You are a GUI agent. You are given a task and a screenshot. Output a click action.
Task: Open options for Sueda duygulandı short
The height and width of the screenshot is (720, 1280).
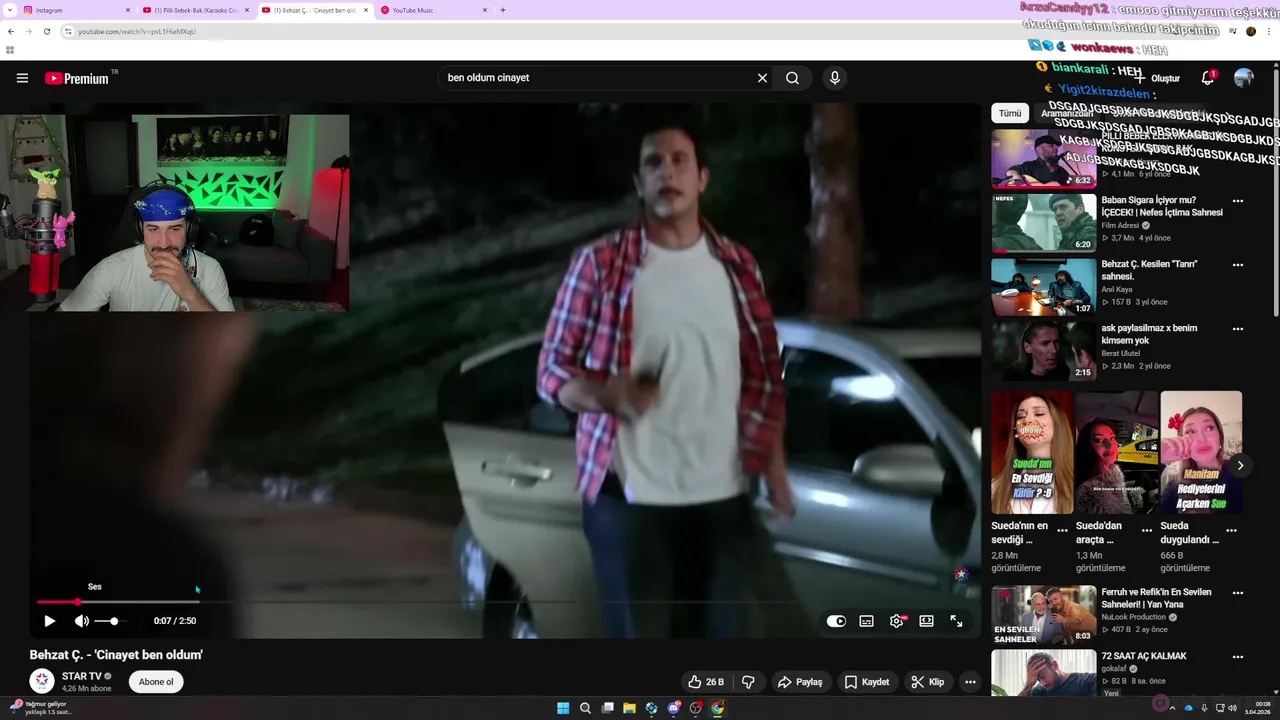[1232, 530]
